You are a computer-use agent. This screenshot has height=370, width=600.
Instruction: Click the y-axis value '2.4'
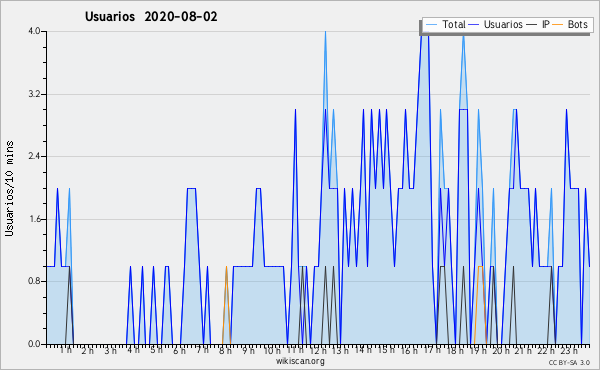[x=34, y=156]
